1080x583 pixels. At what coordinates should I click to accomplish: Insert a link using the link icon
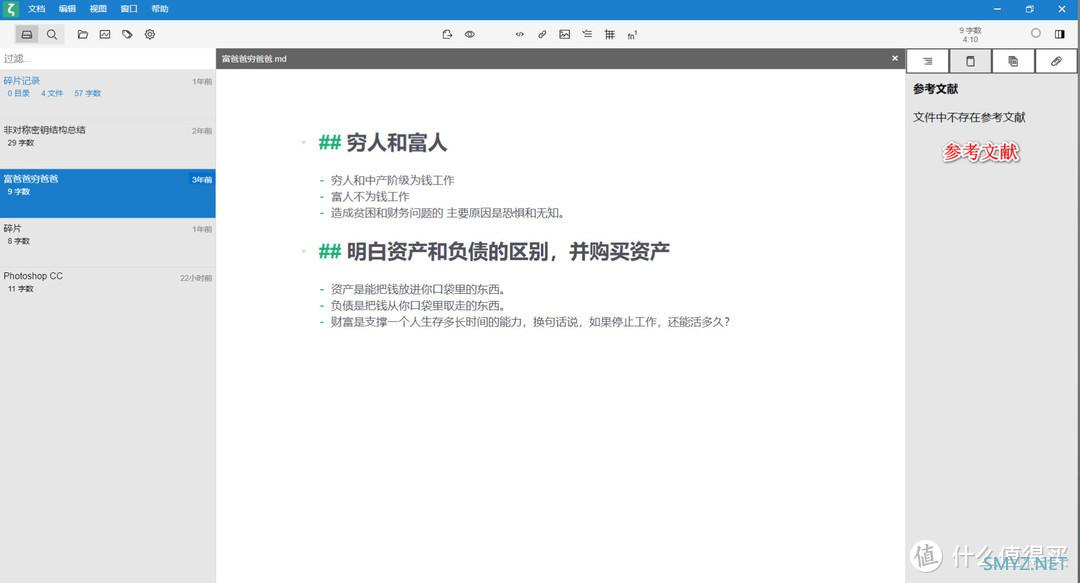point(542,34)
